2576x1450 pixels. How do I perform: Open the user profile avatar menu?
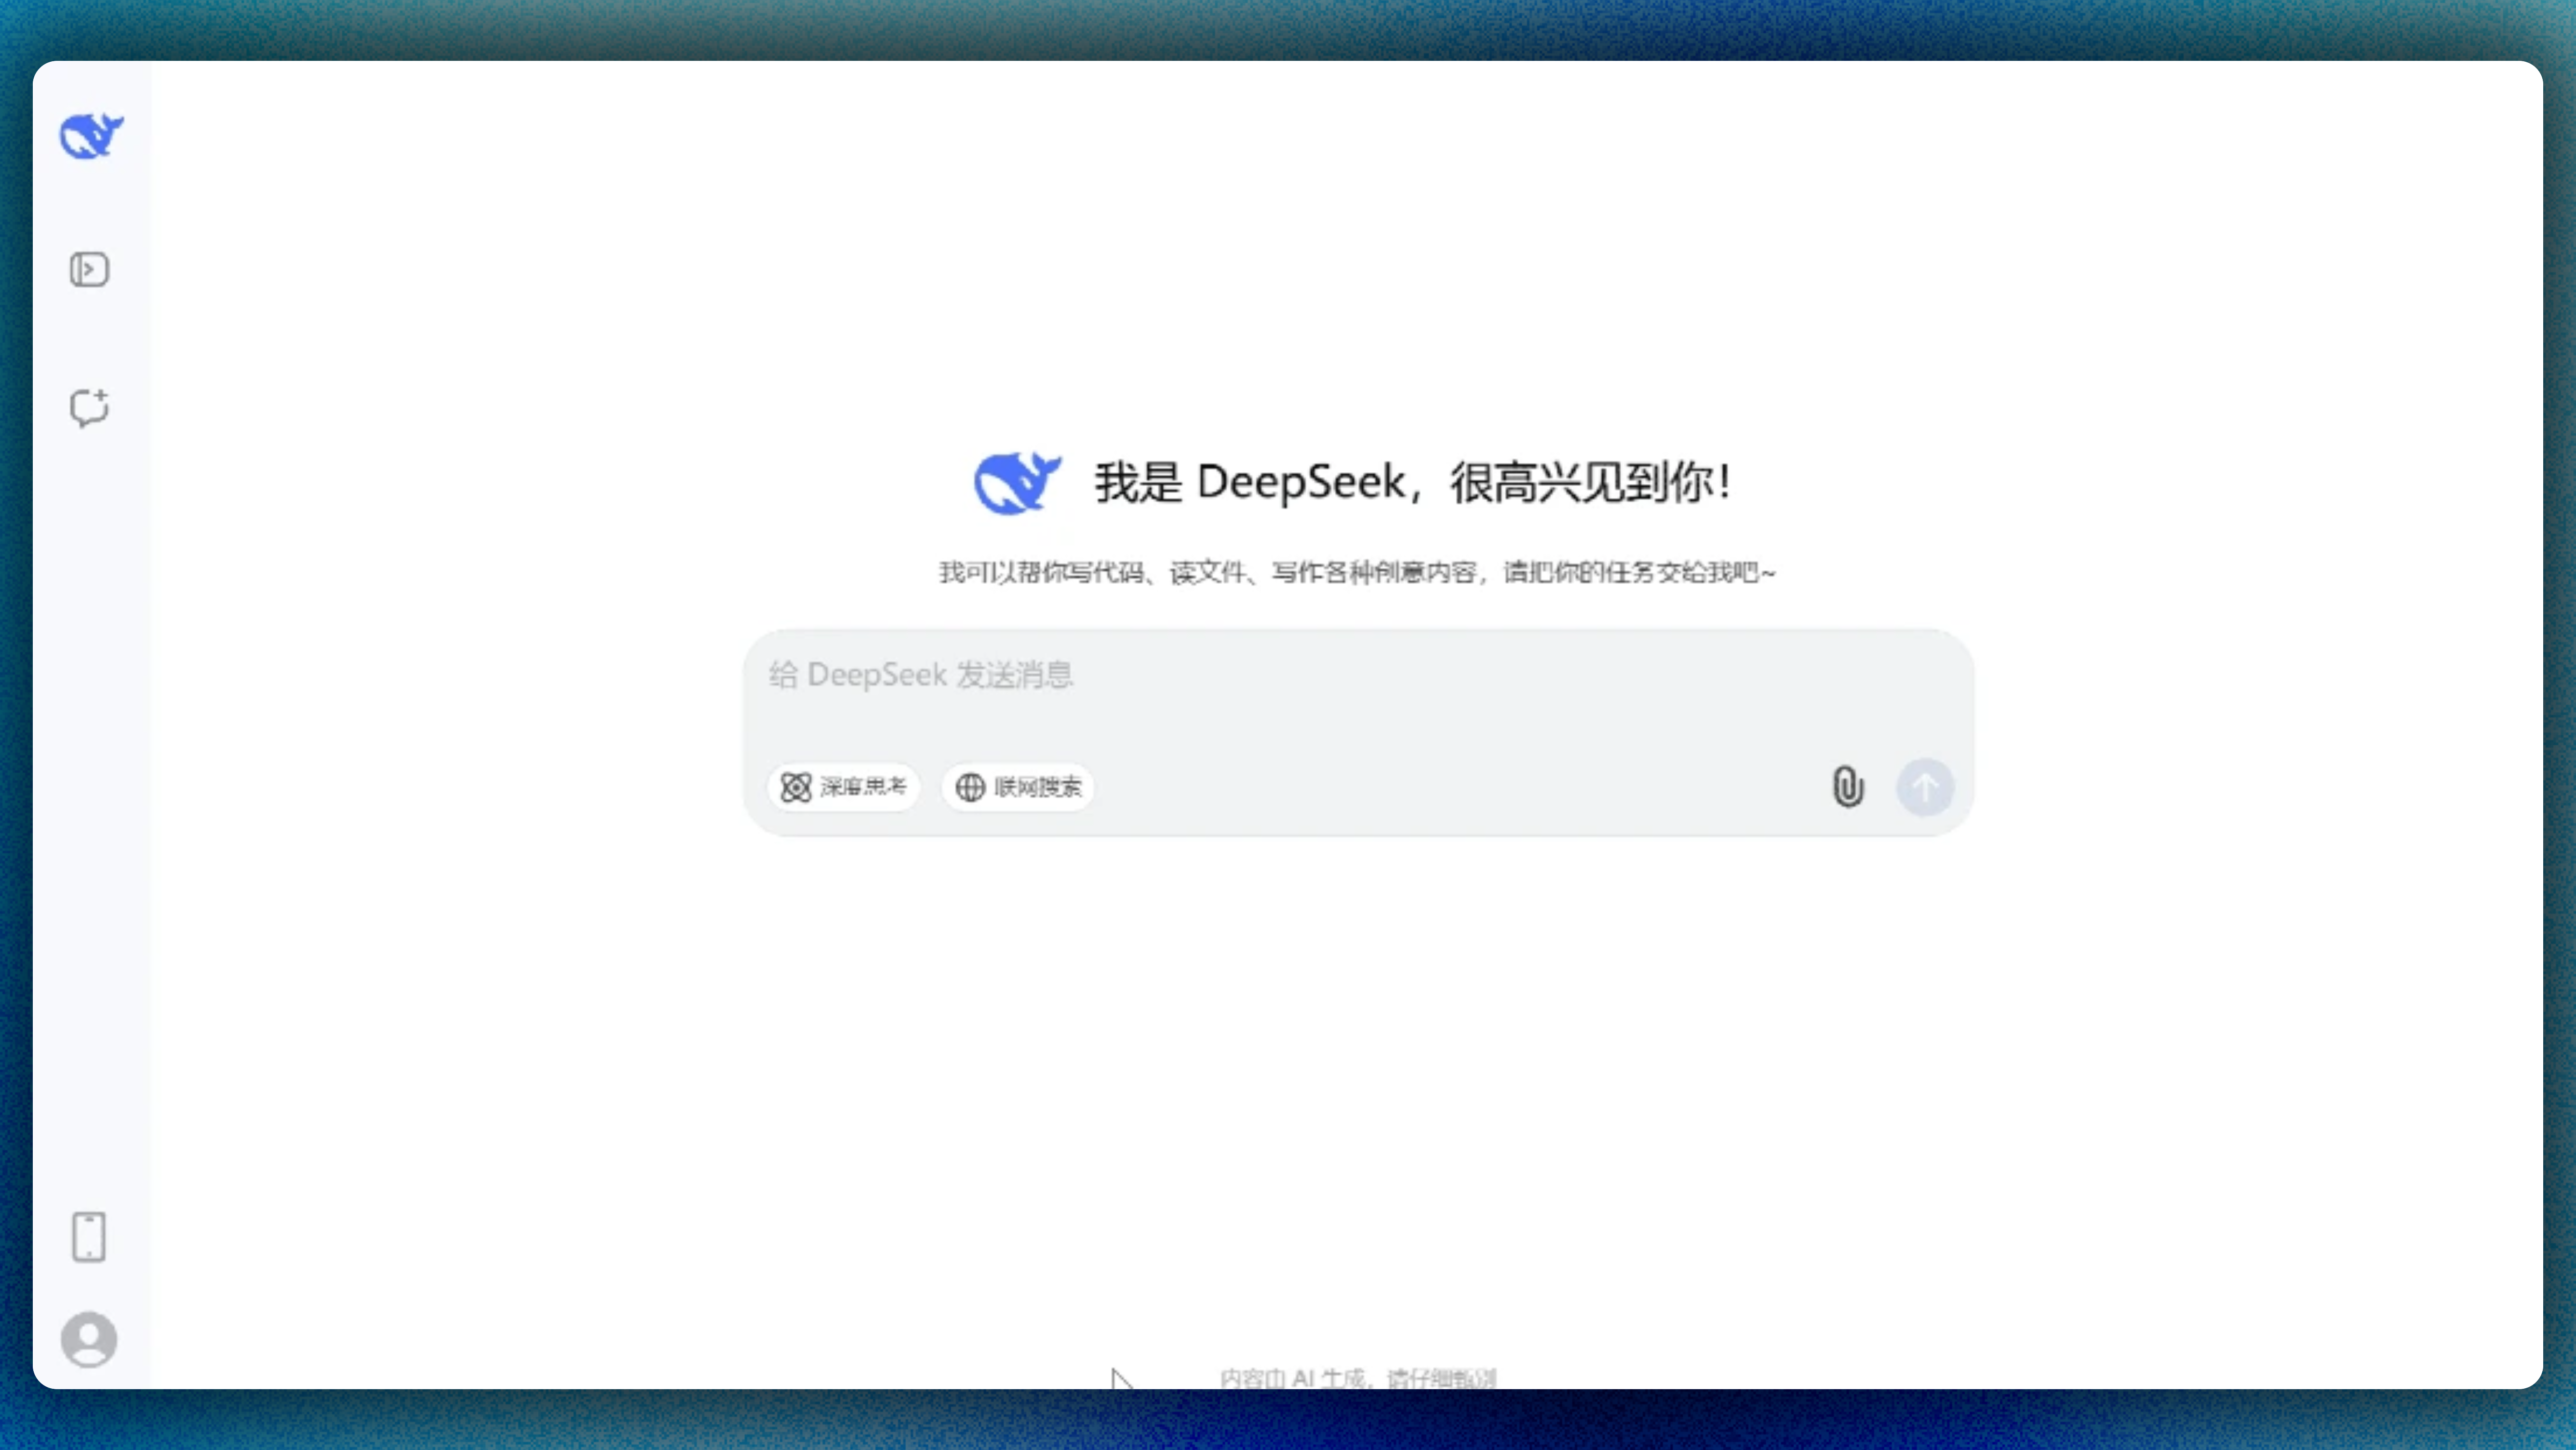89,1339
